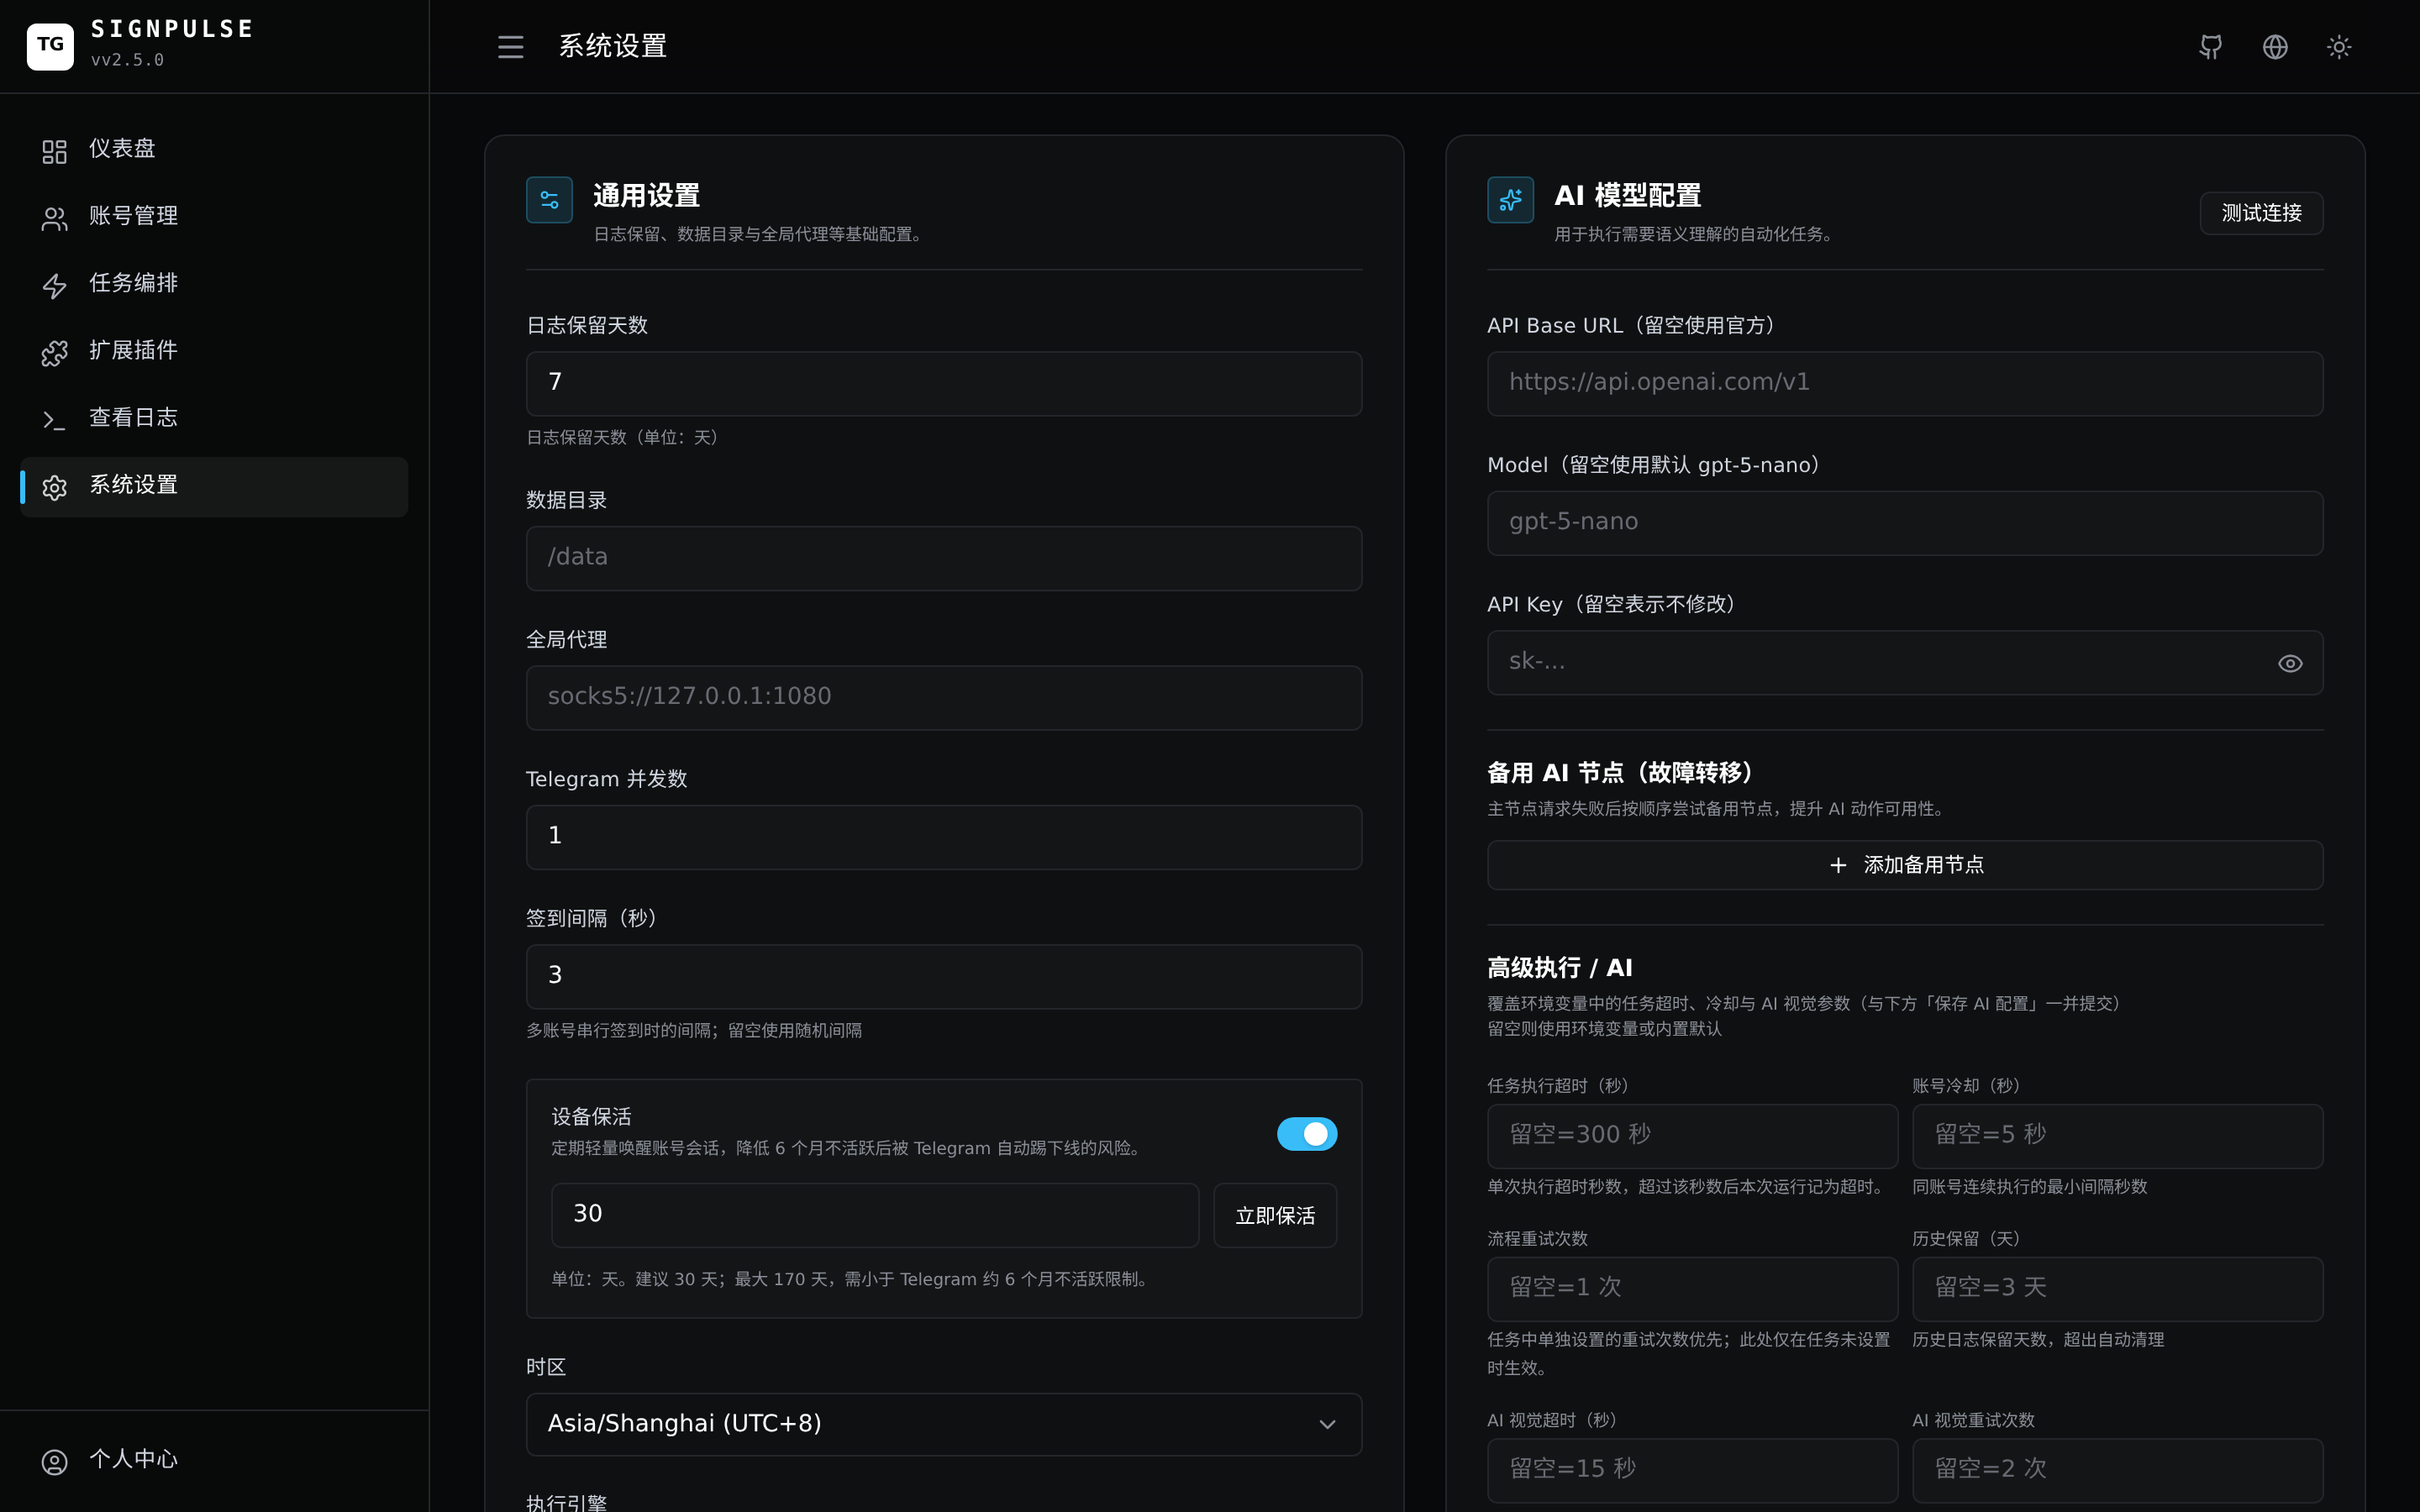The width and height of the screenshot is (2420, 1512).
Task: Click the 通用设置 sliders icon
Action: coord(549,200)
